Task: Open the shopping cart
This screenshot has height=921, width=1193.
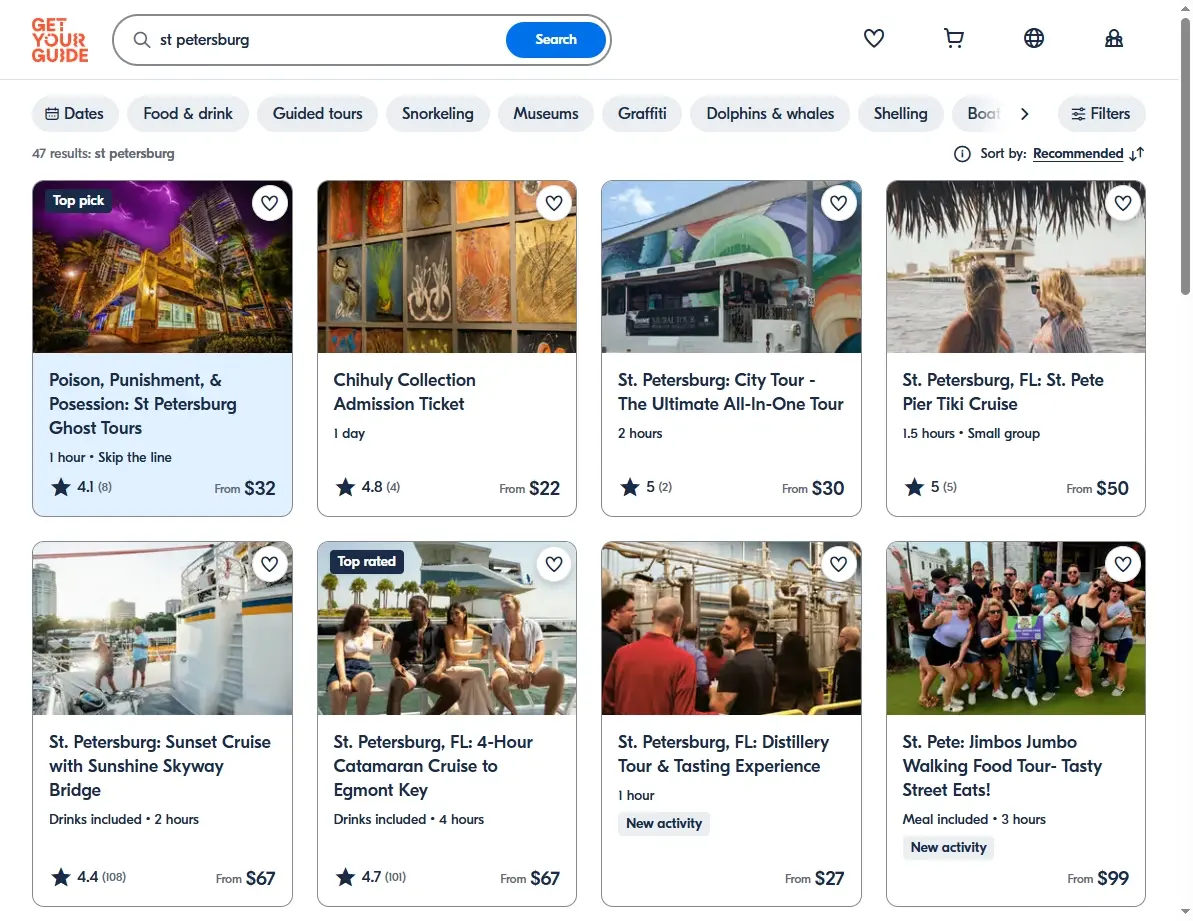Action: point(953,38)
